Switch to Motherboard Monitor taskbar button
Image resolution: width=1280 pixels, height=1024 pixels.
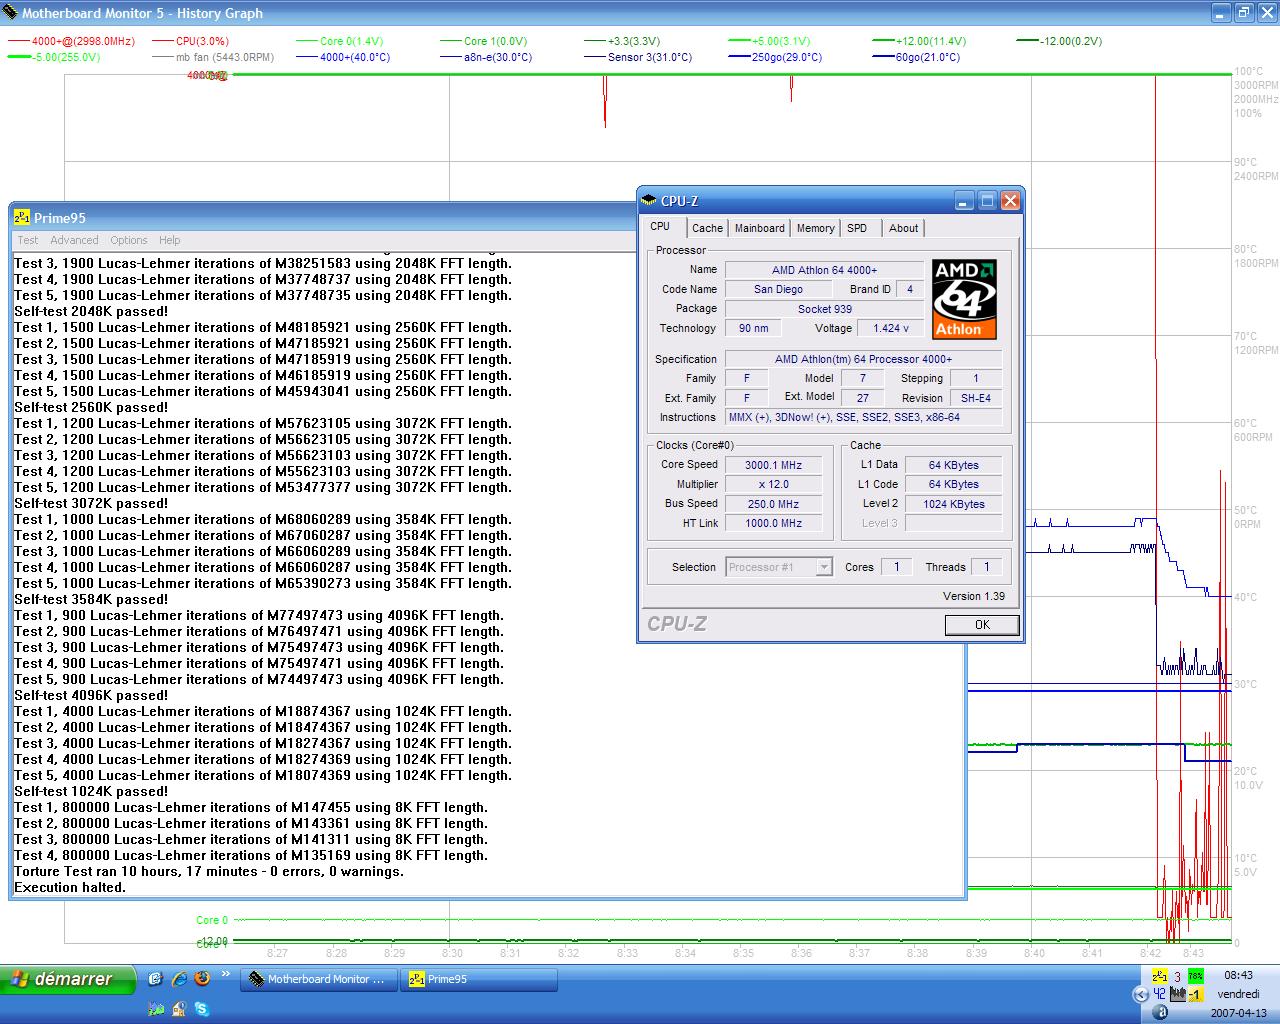[x=318, y=979]
